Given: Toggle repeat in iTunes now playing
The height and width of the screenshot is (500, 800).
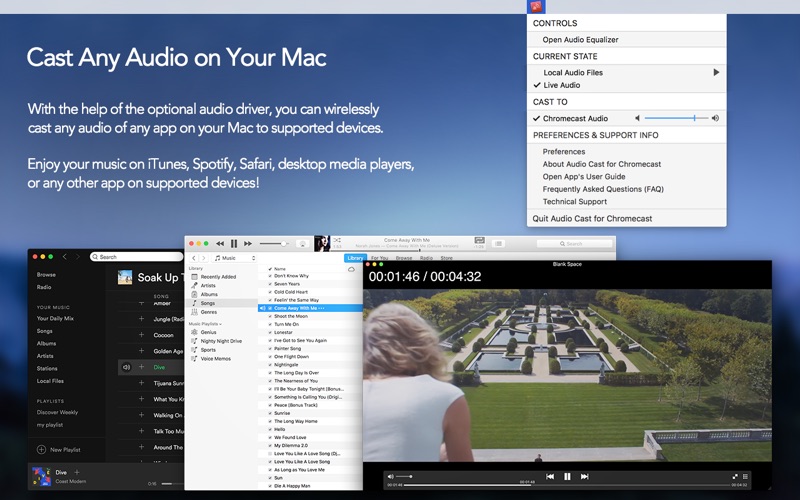Looking at the screenshot, I should tap(479, 240).
